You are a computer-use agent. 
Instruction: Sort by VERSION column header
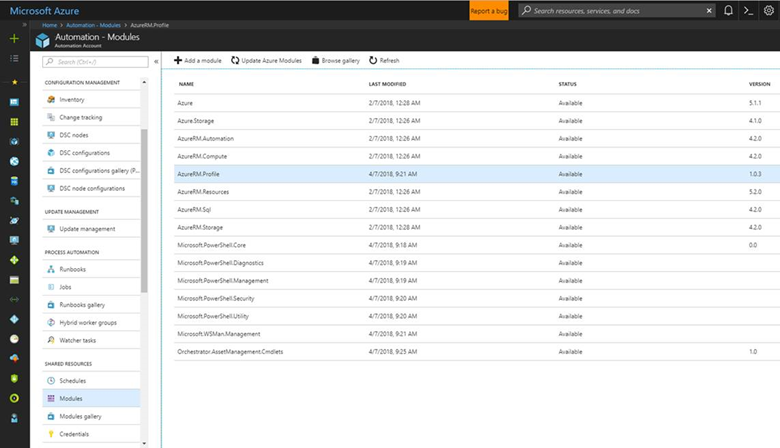[x=759, y=84]
